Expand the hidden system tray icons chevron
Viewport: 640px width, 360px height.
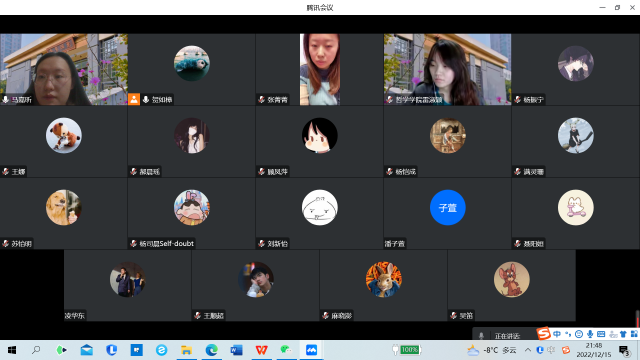[528, 350]
